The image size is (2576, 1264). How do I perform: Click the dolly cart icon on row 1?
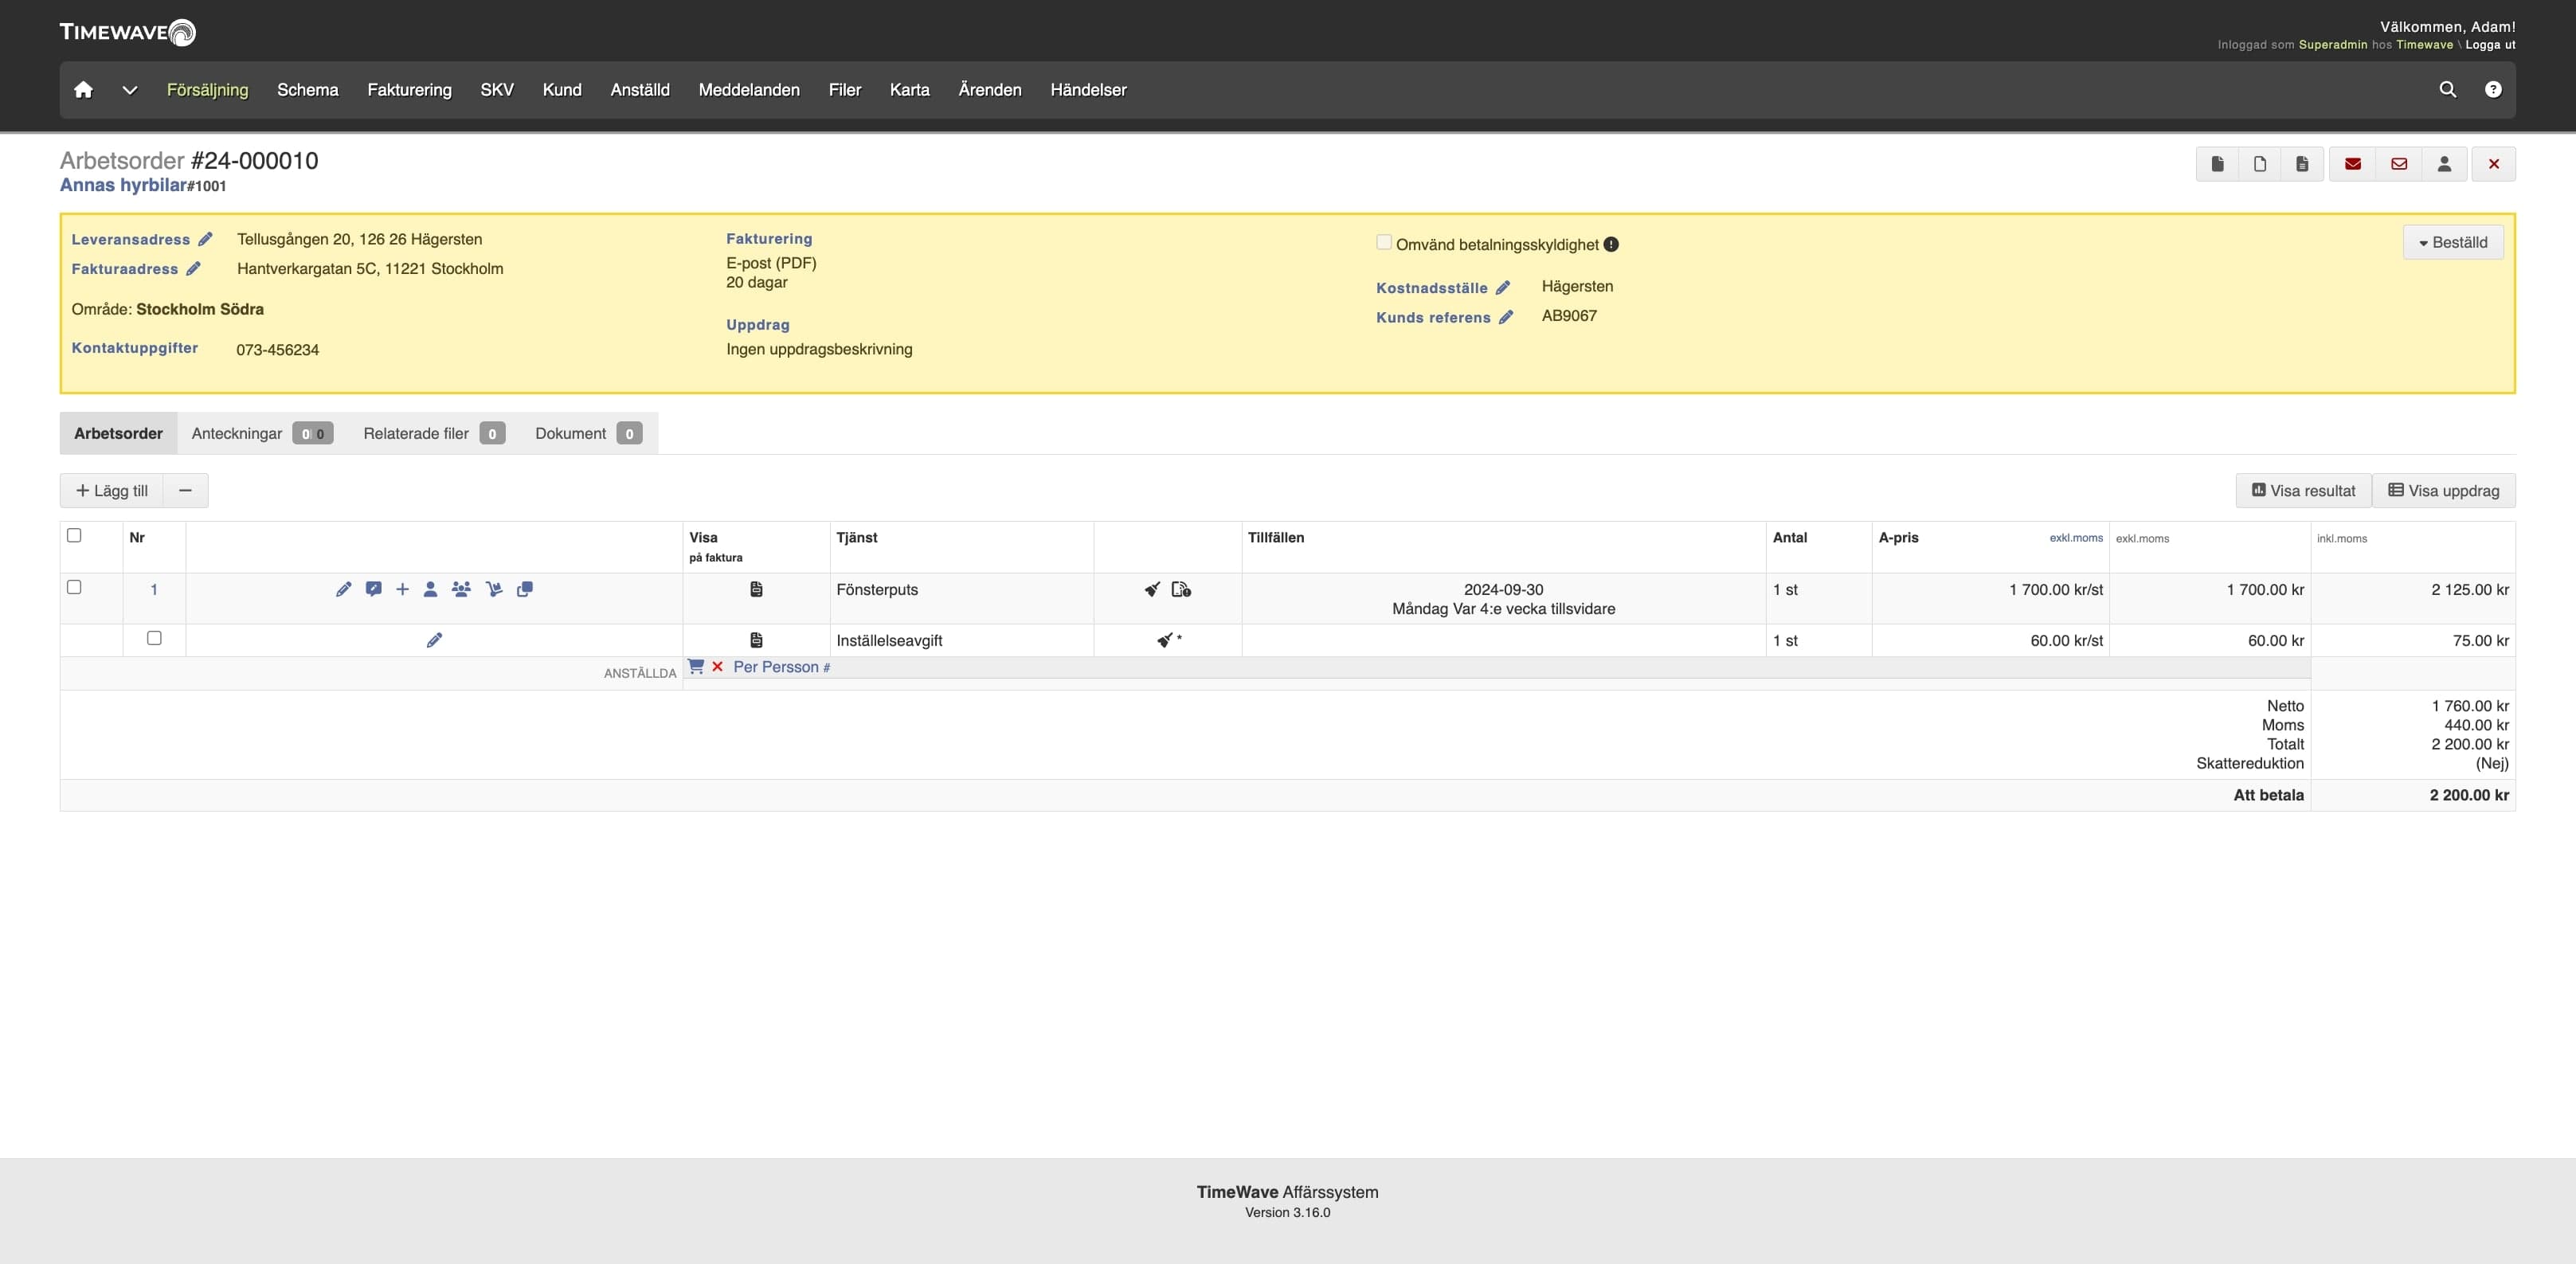[493, 589]
